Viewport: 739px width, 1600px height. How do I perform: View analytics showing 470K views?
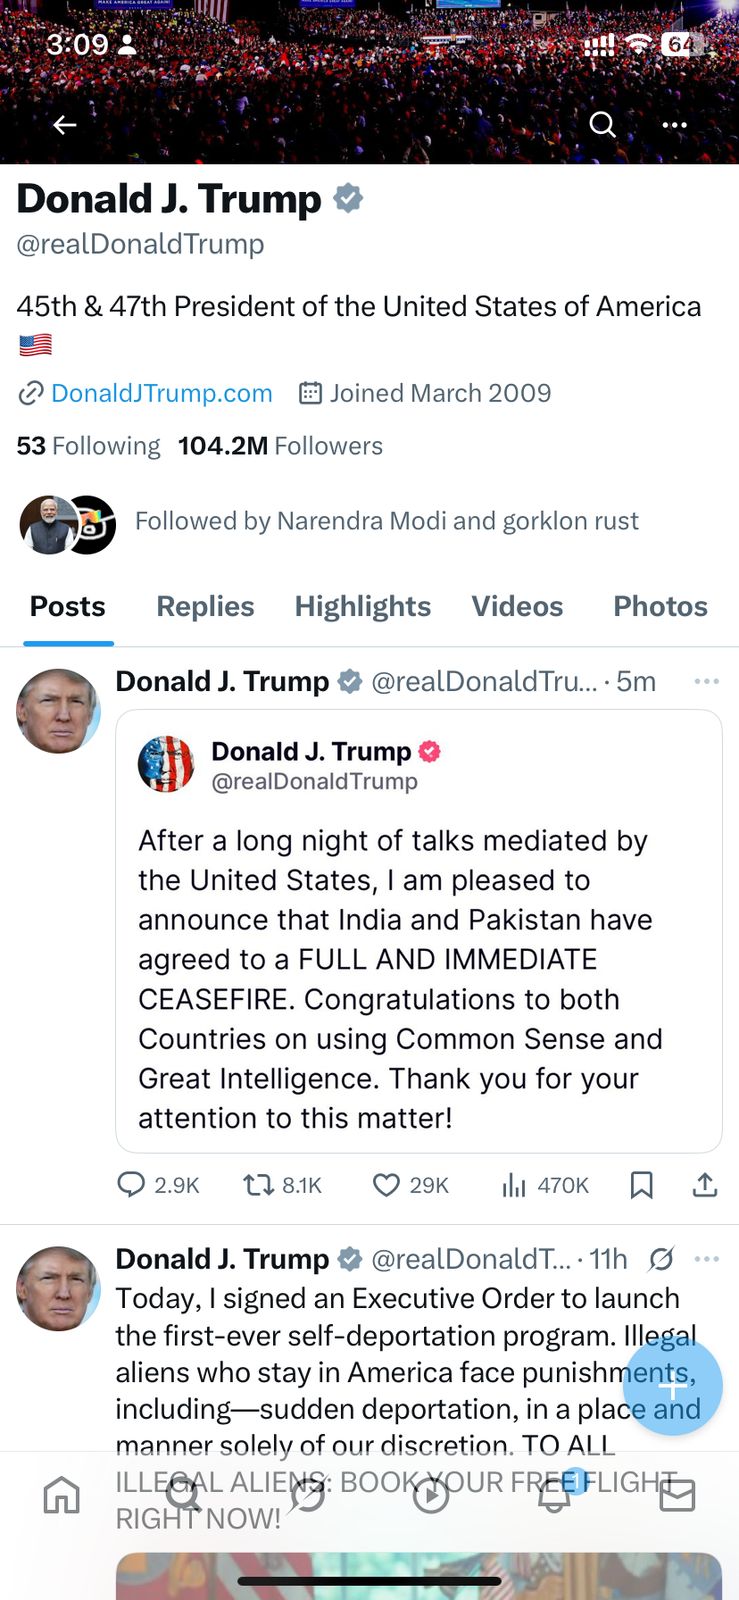514,1185
